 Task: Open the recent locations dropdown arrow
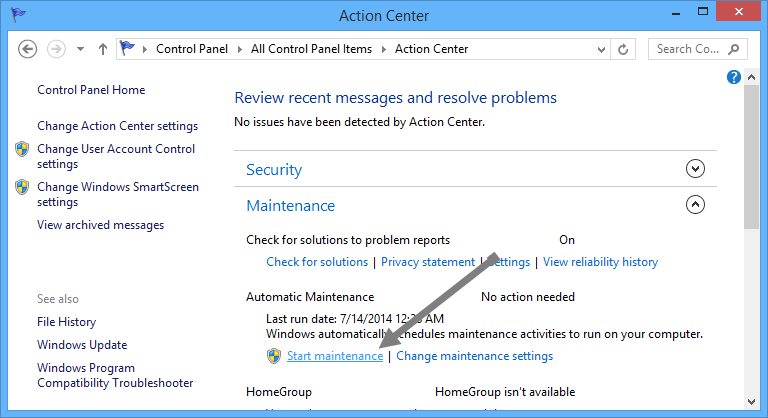tap(80, 49)
